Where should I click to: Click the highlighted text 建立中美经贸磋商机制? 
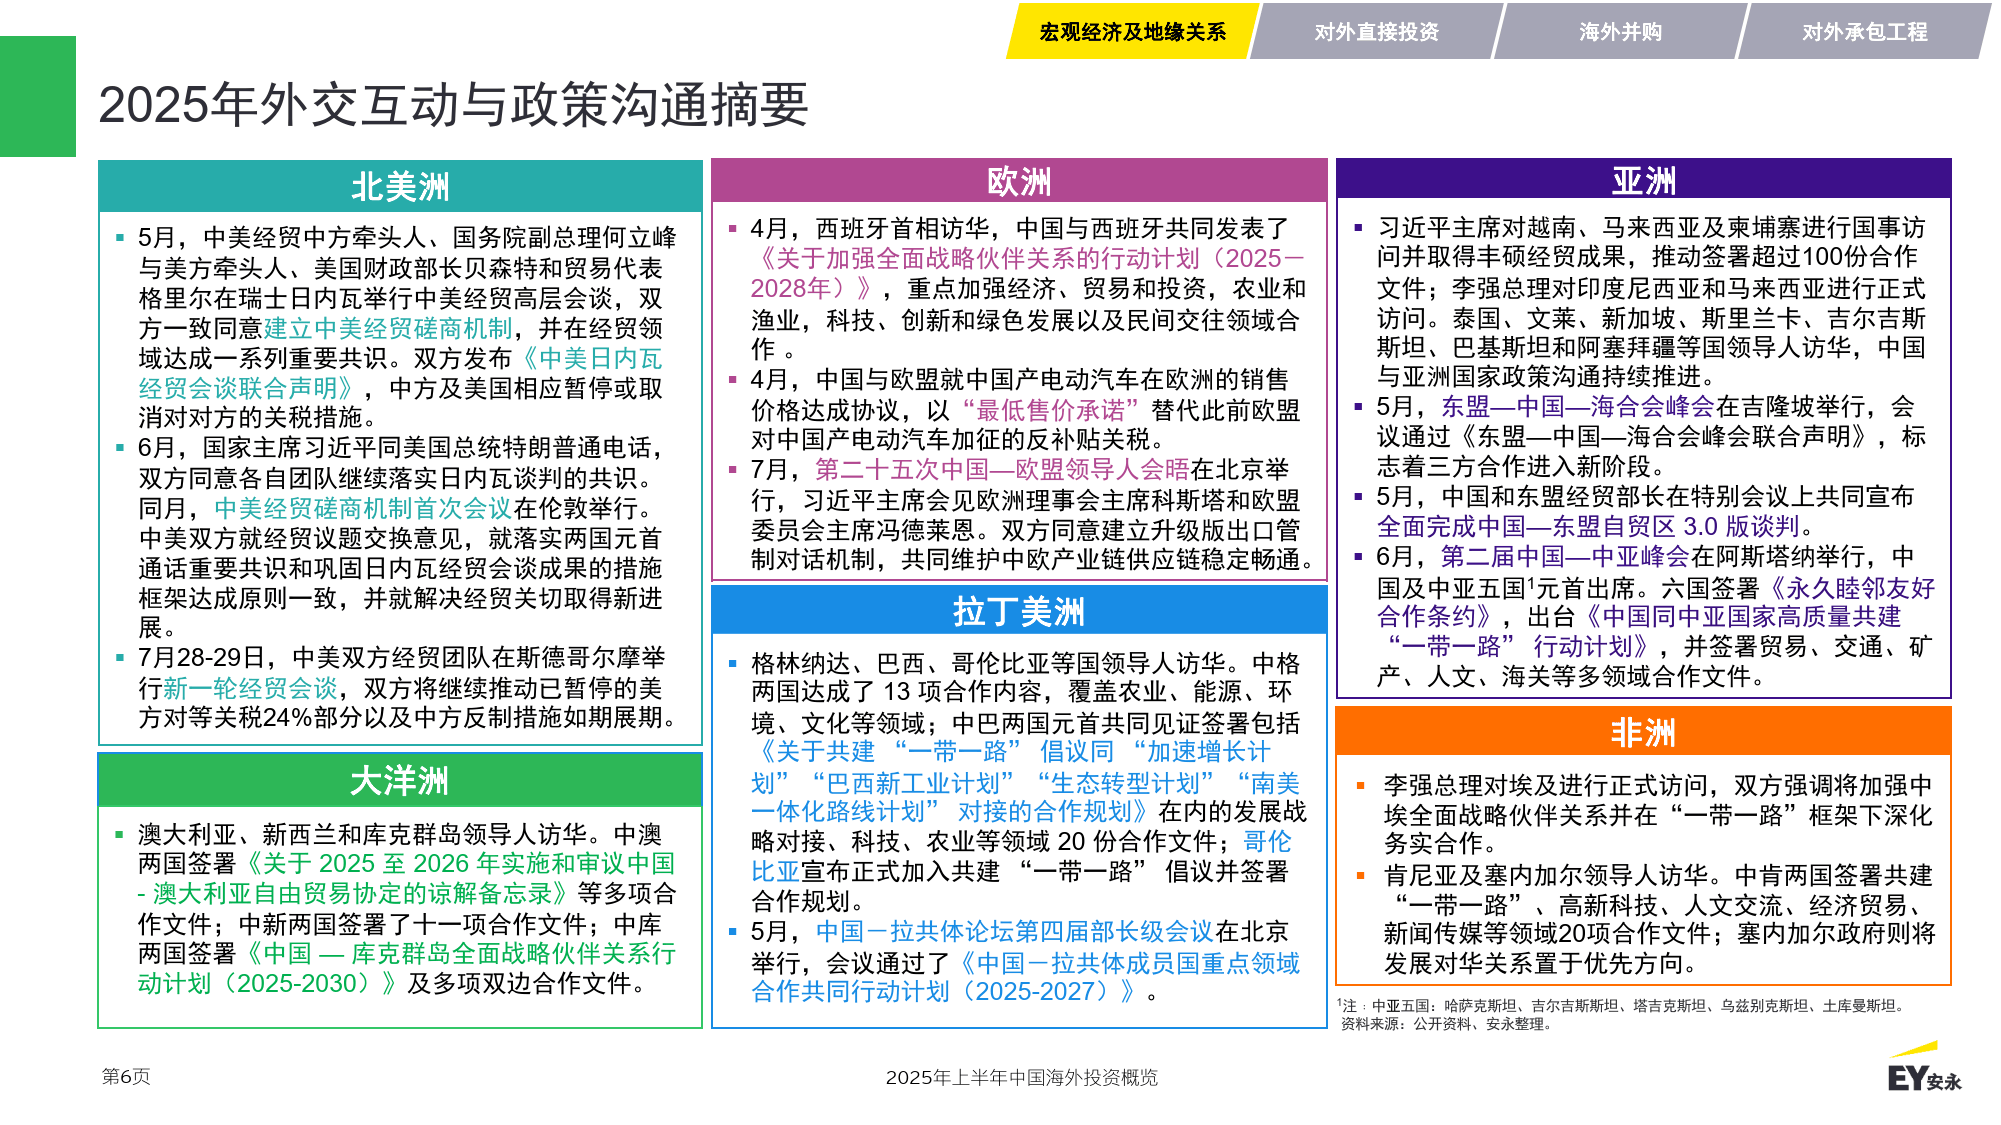[x=388, y=328]
